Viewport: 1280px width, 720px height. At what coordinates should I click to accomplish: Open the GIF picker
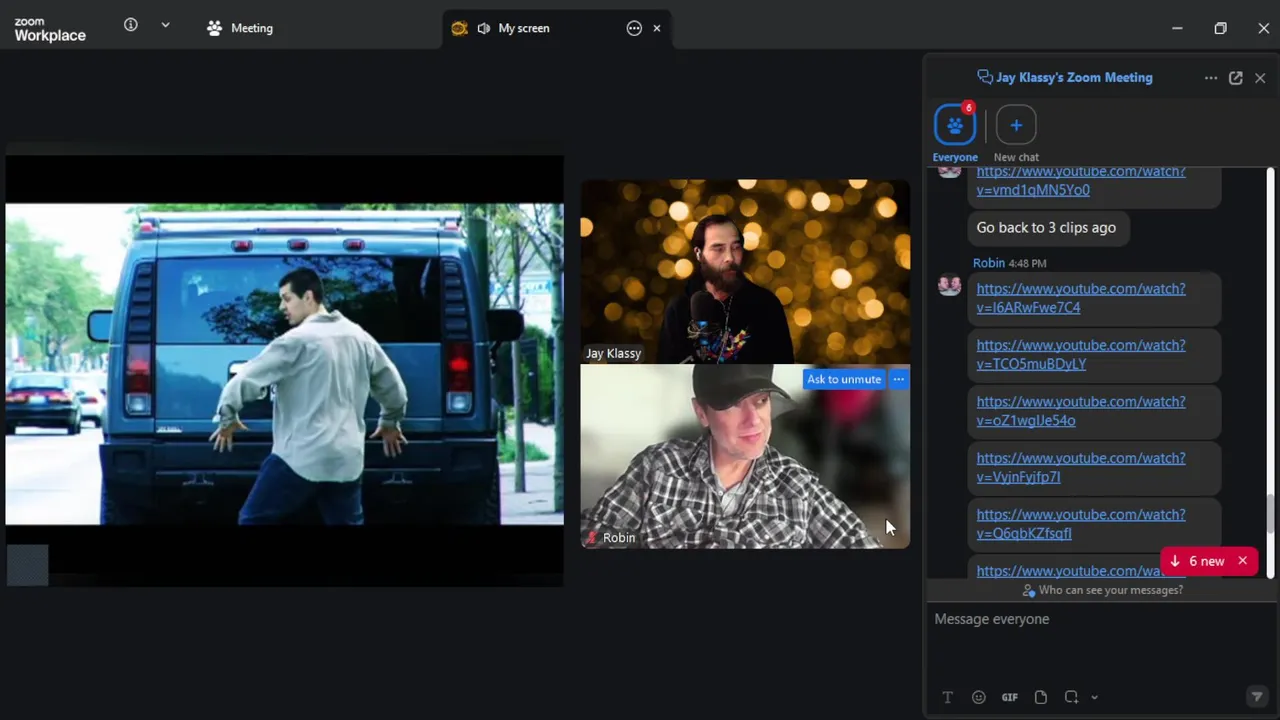(1009, 697)
